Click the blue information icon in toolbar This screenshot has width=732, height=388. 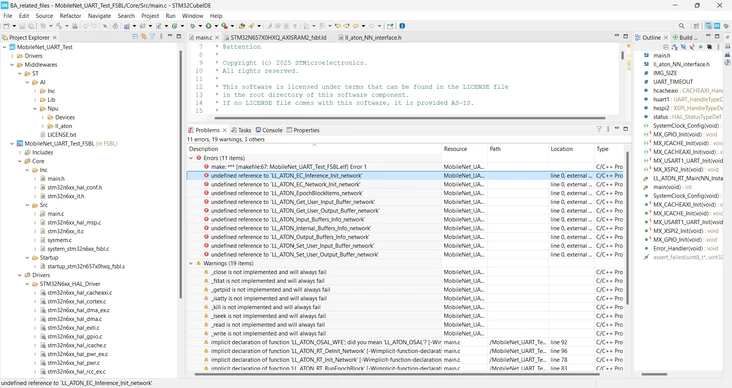pyautogui.click(x=402, y=26)
